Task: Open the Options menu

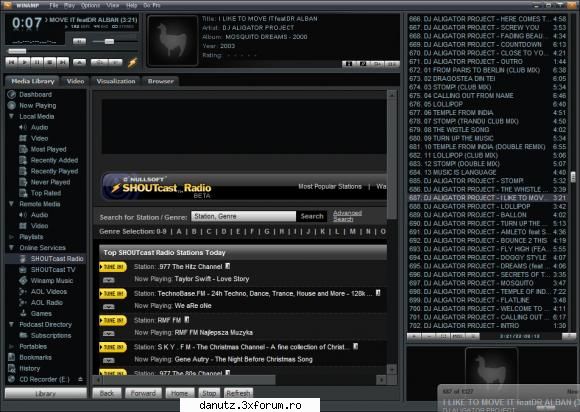Action: (91, 5)
